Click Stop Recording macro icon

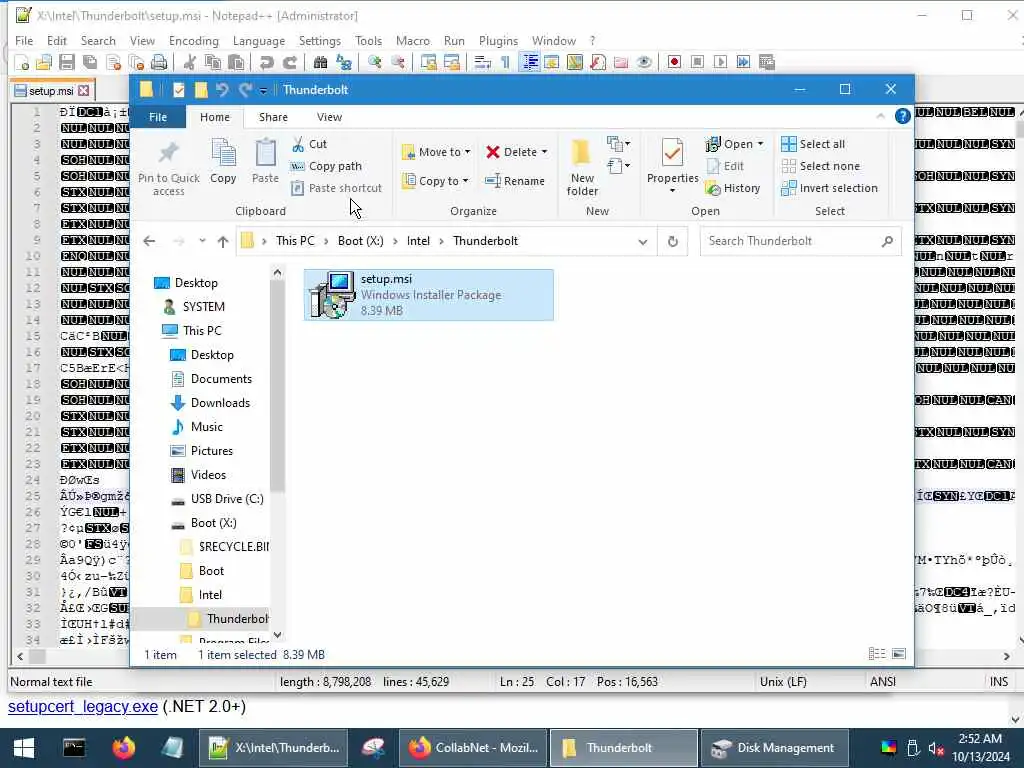point(697,62)
